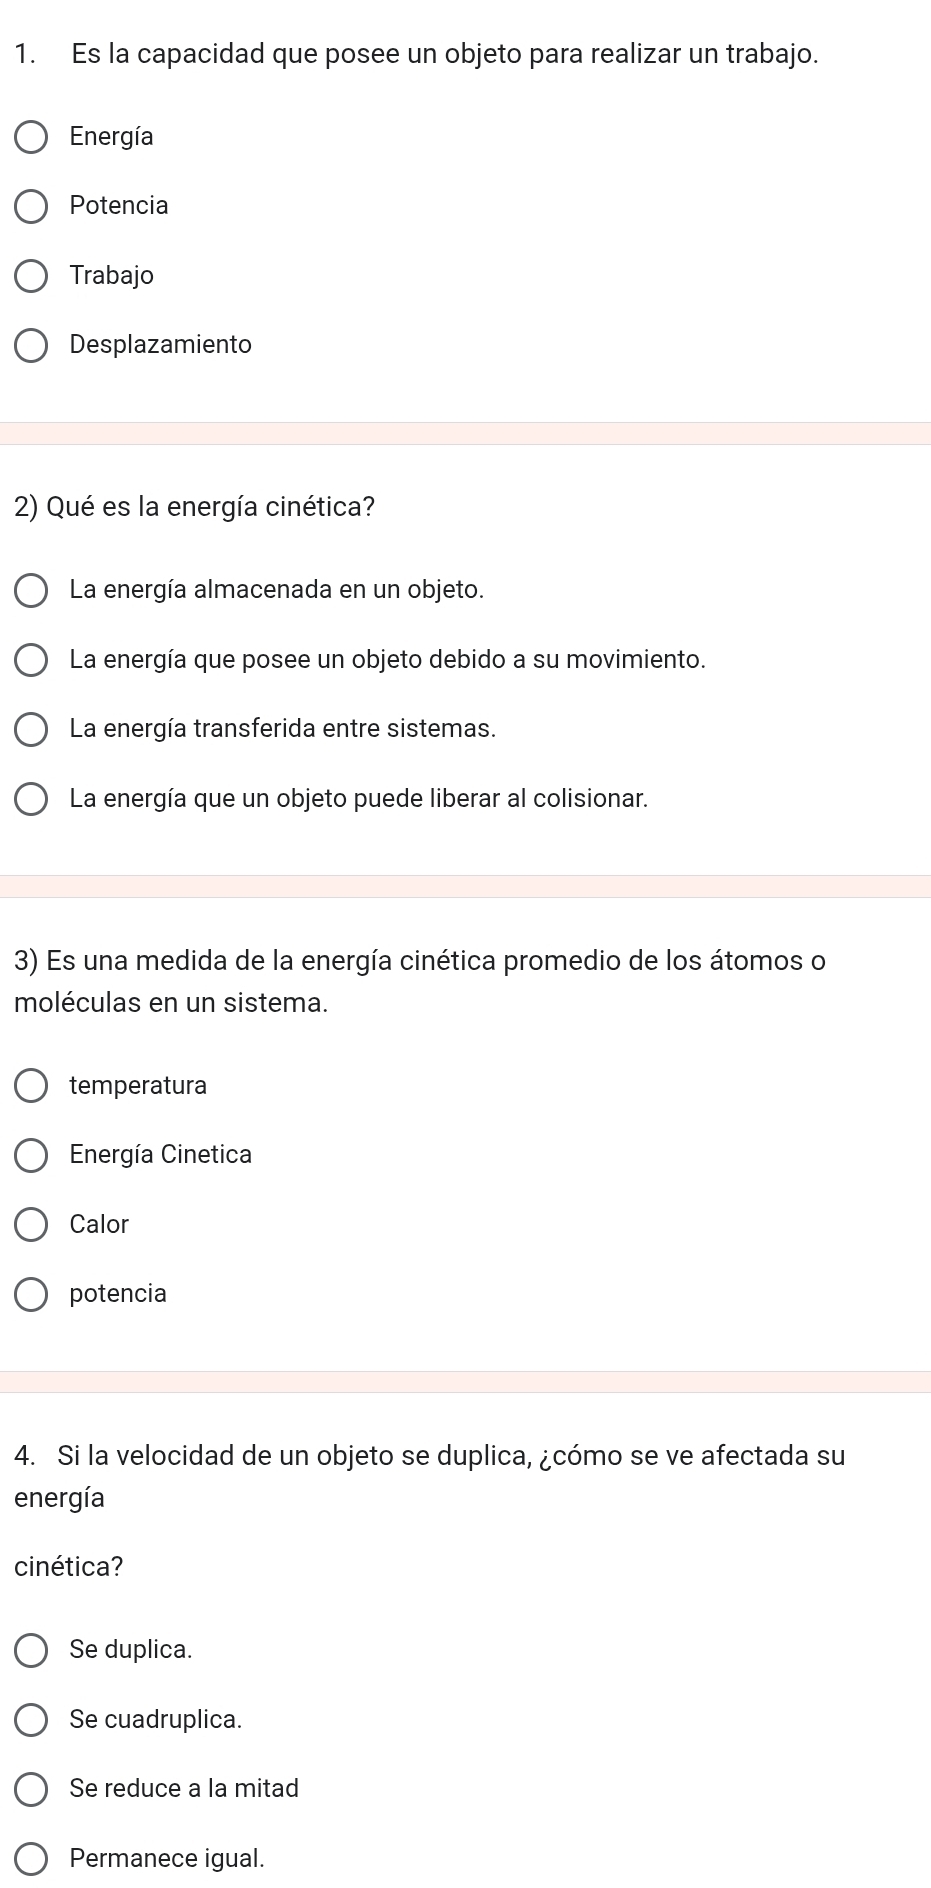
Task: Choose 'debido a su movimiento' answer
Action: point(31,660)
